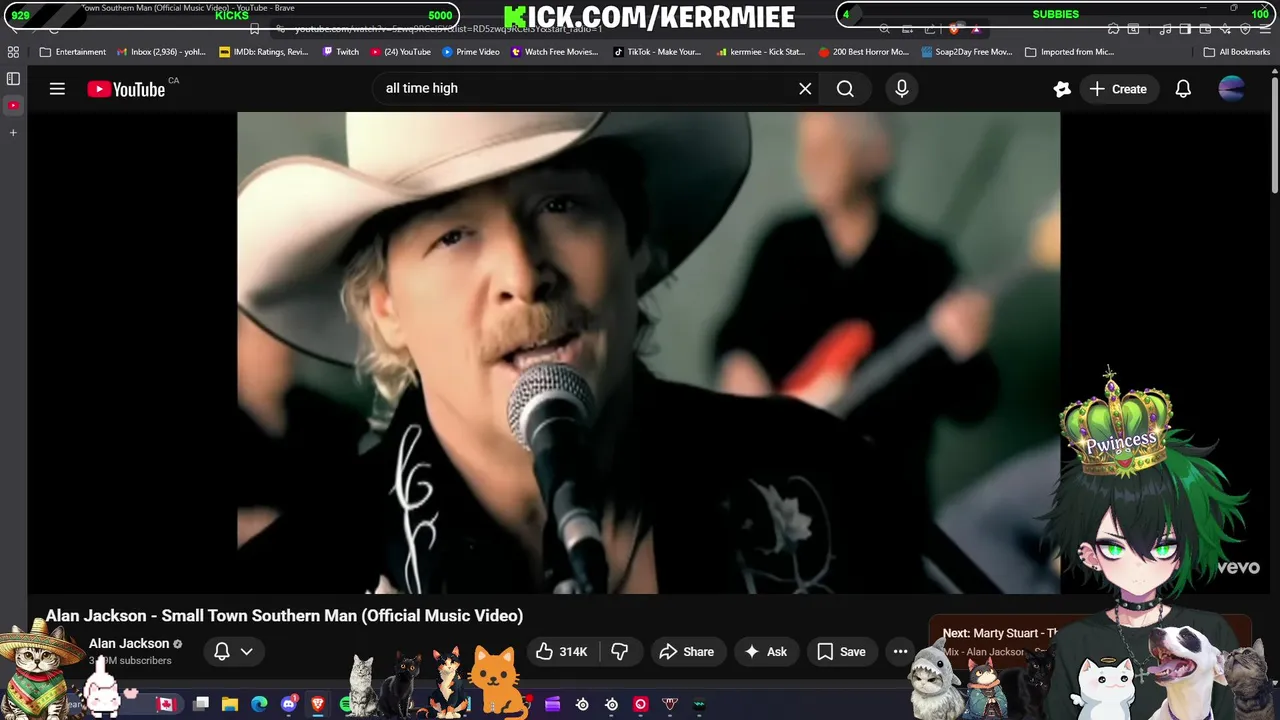Open Entertainment bookmarks folder

tap(73, 52)
